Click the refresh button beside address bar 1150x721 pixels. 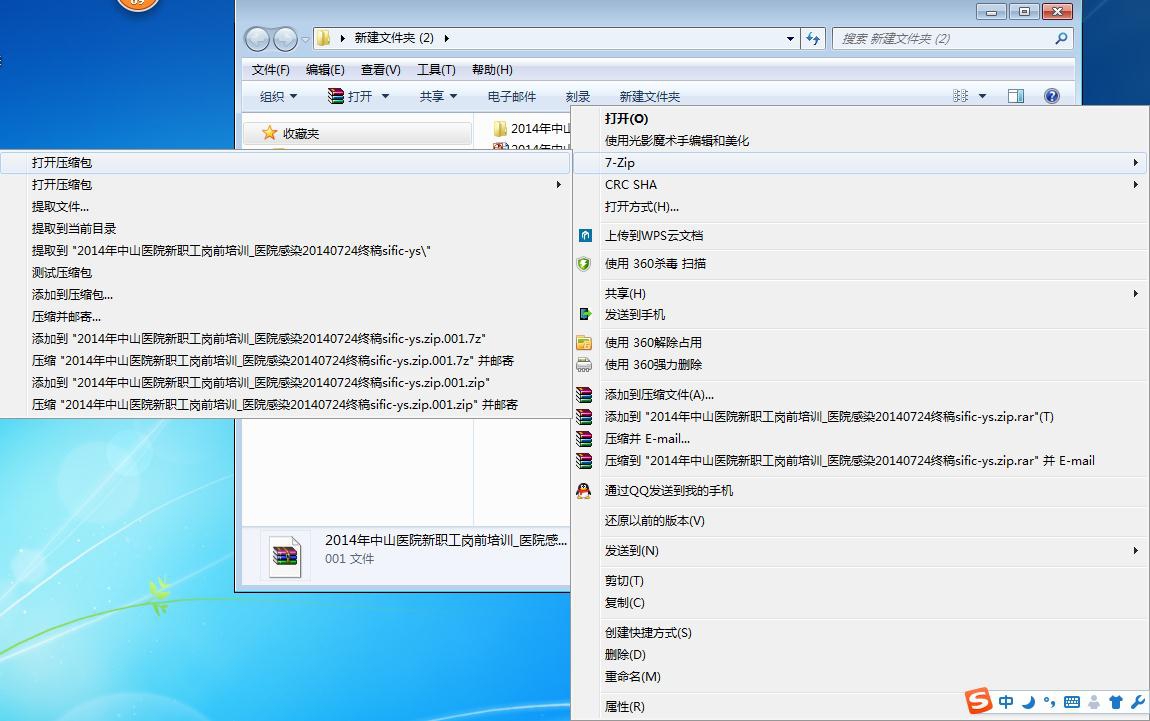(x=814, y=38)
